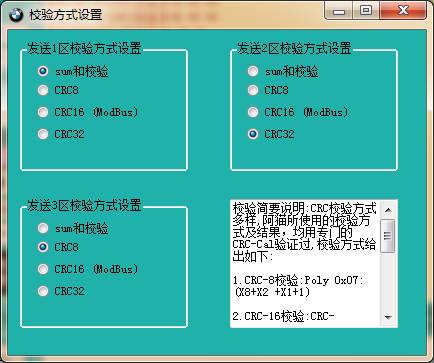Image resolution: width=434 pixels, height=363 pixels.
Task: Click the line '2.CRC-16校验:CRC-'
Action: [x=283, y=316]
